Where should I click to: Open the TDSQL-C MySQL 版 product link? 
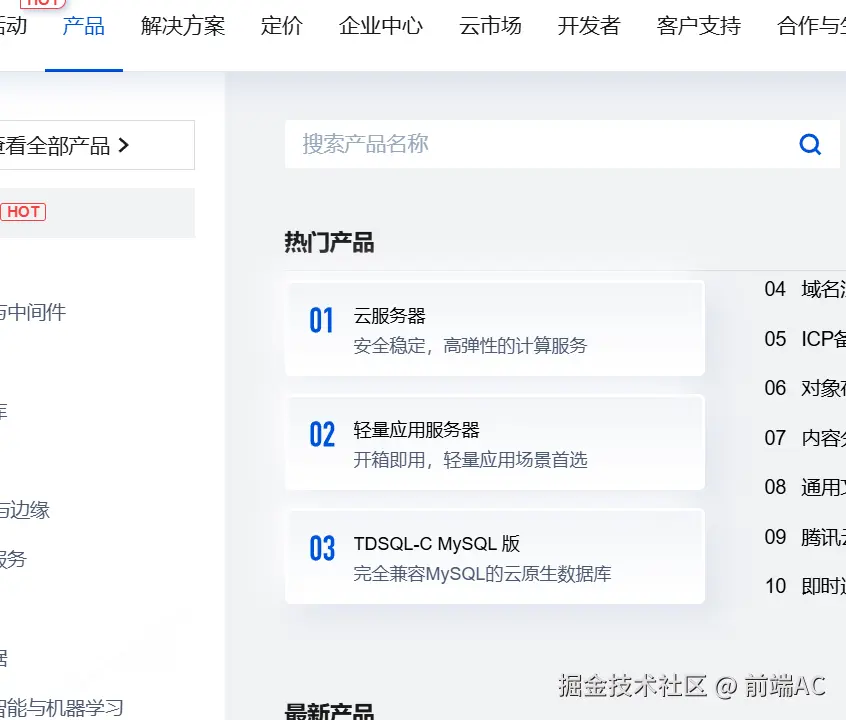[437, 545]
